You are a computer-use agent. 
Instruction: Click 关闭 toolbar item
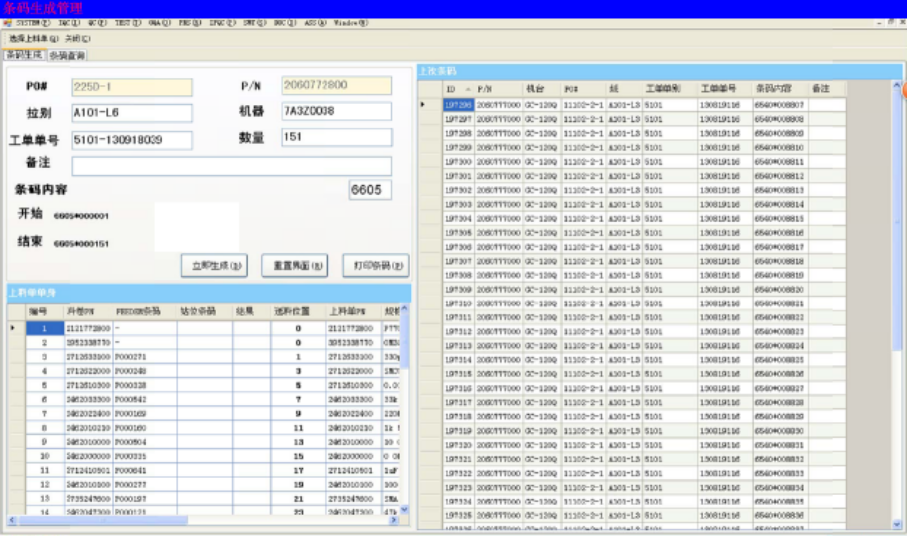pos(77,39)
